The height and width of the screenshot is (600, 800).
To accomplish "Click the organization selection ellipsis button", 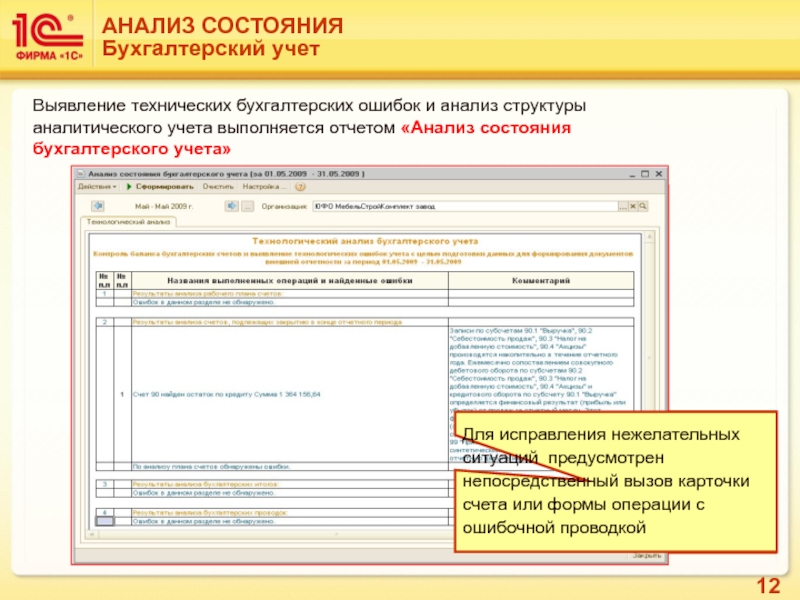I will coord(624,206).
